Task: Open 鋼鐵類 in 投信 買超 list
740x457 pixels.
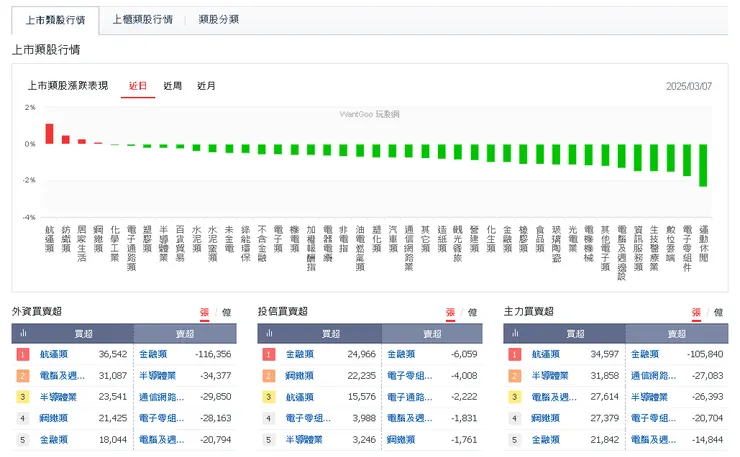Action: pos(300,376)
